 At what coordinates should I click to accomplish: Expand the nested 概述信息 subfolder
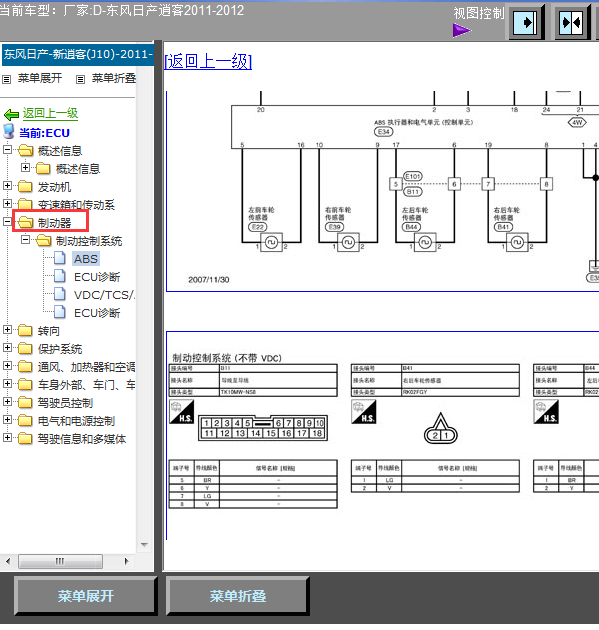(x=25, y=168)
